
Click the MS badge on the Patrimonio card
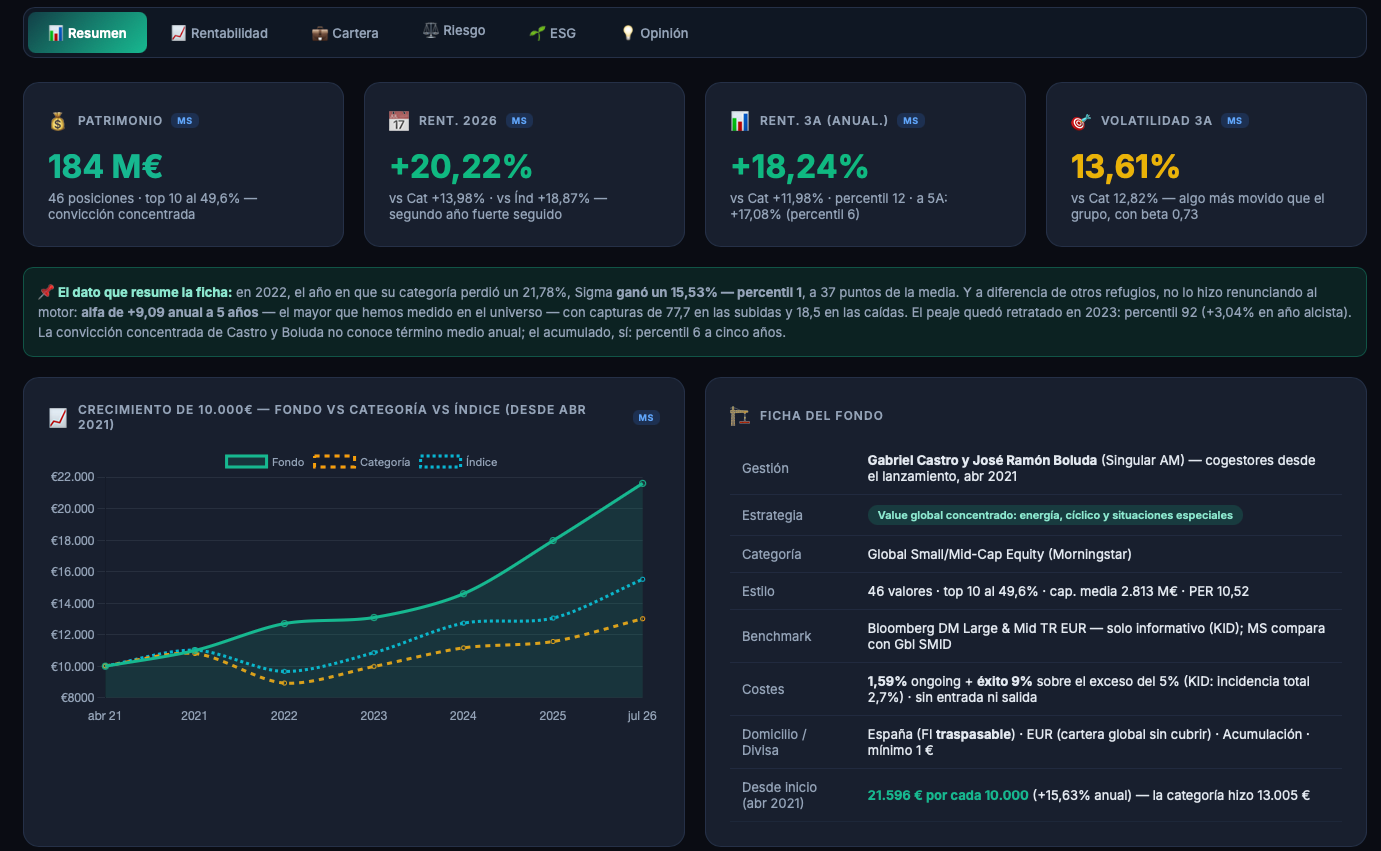[x=184, y=121]
